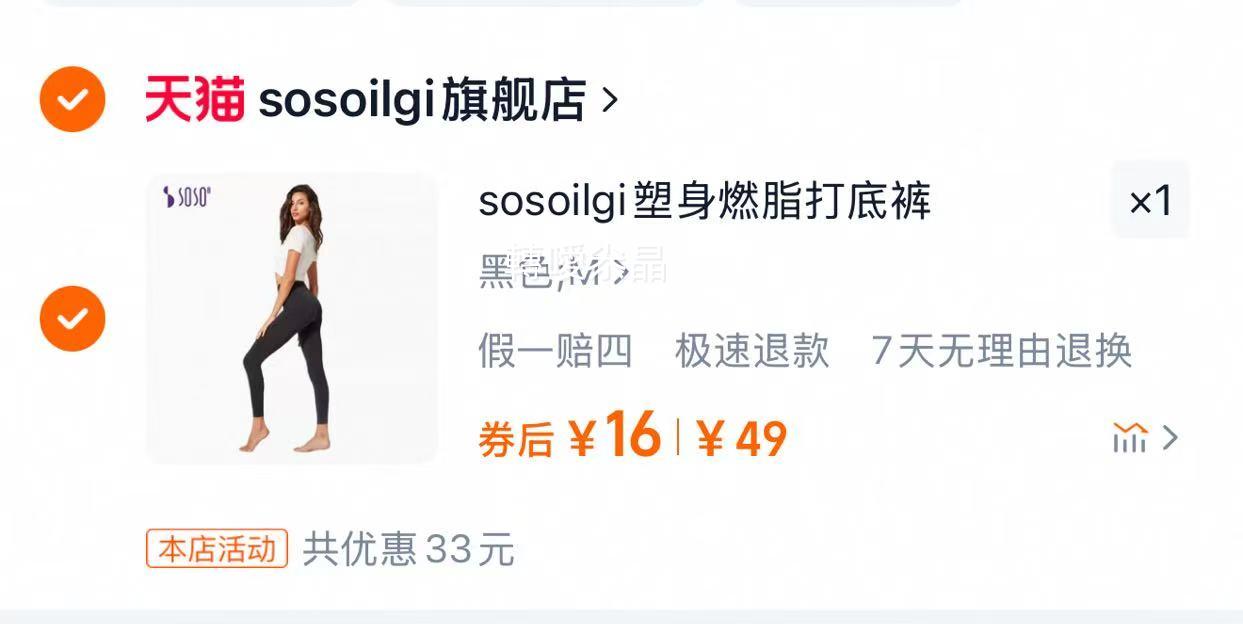Open the price trend chart icon
Viewport: 1243px width, 624px height.
point(1130,437)
